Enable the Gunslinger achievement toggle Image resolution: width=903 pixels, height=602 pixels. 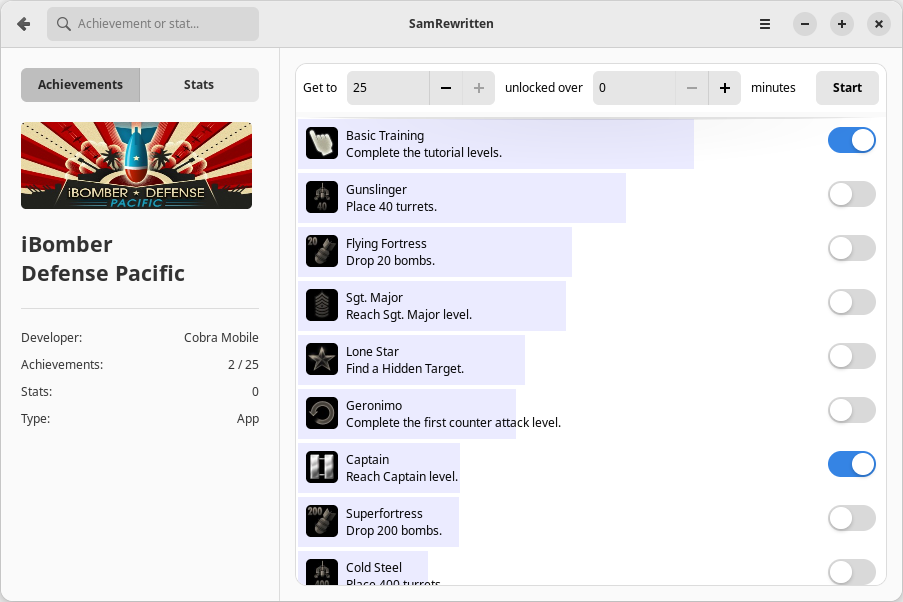click(852, 194)
